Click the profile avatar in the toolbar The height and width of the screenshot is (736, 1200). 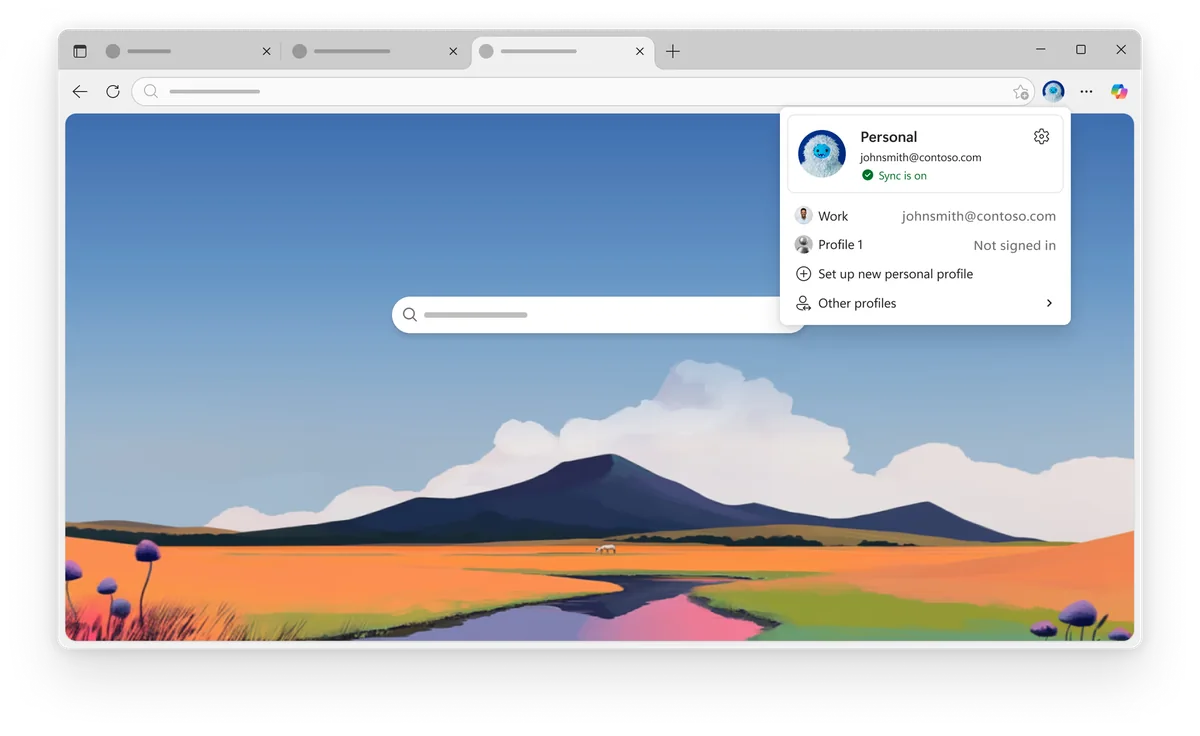1053,92
